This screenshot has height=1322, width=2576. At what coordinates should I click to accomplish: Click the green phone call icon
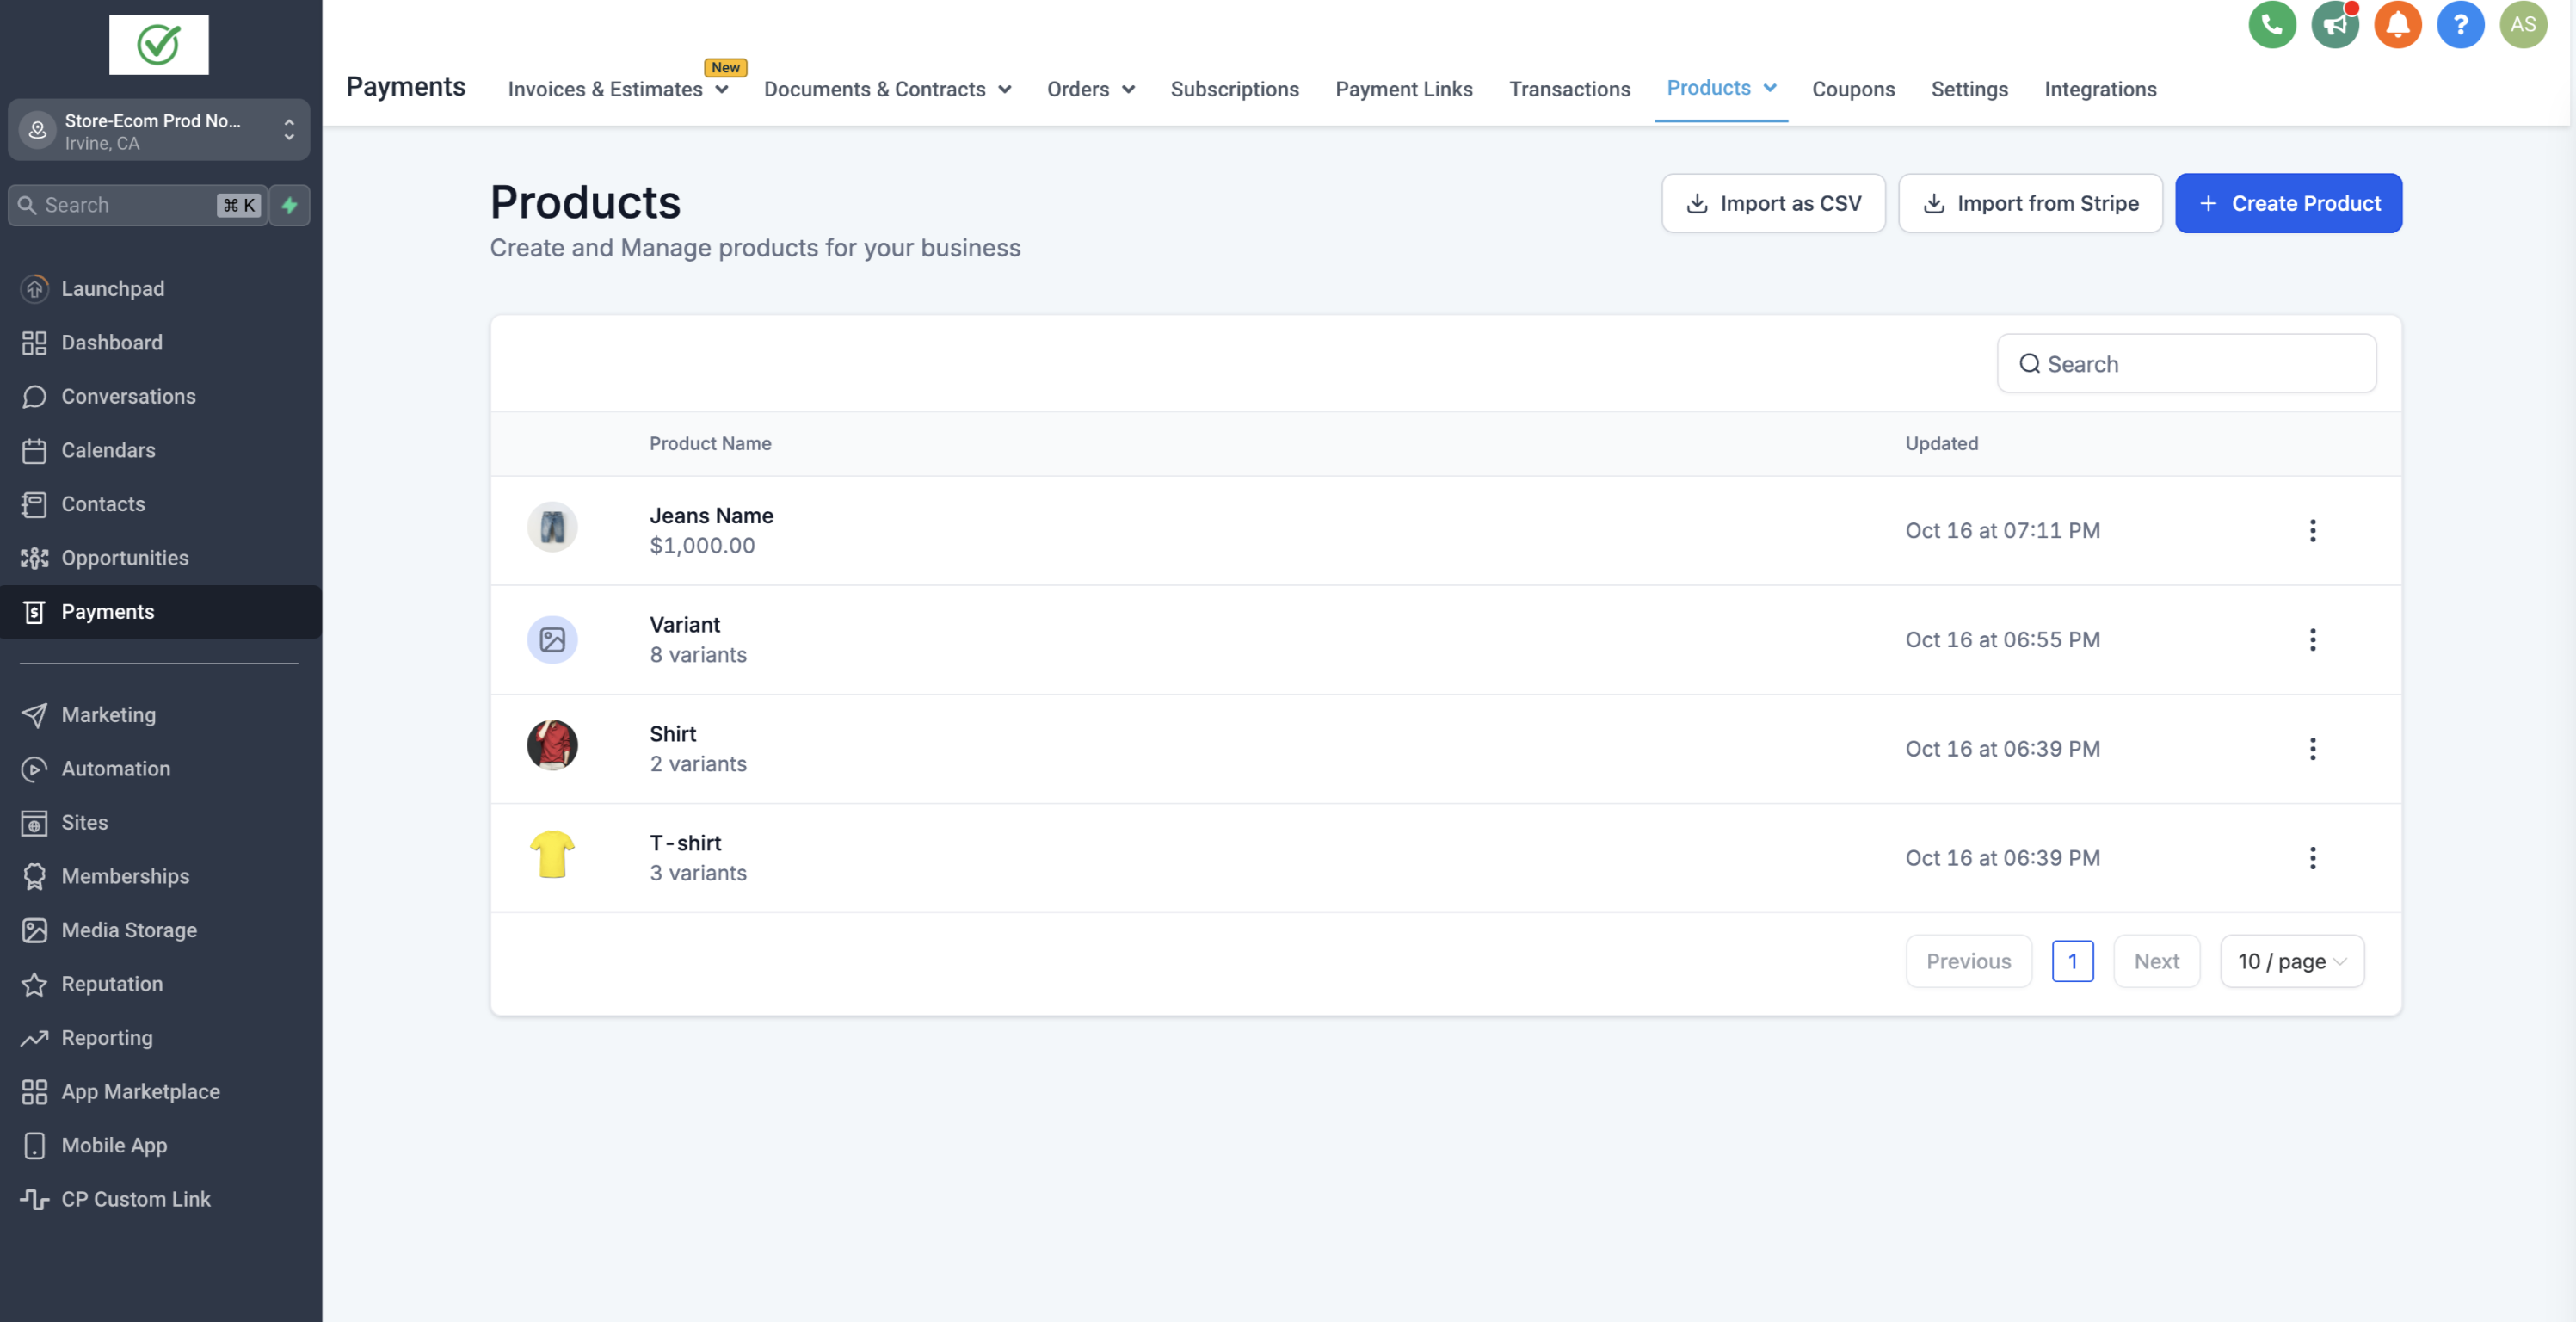[2271, 24]
